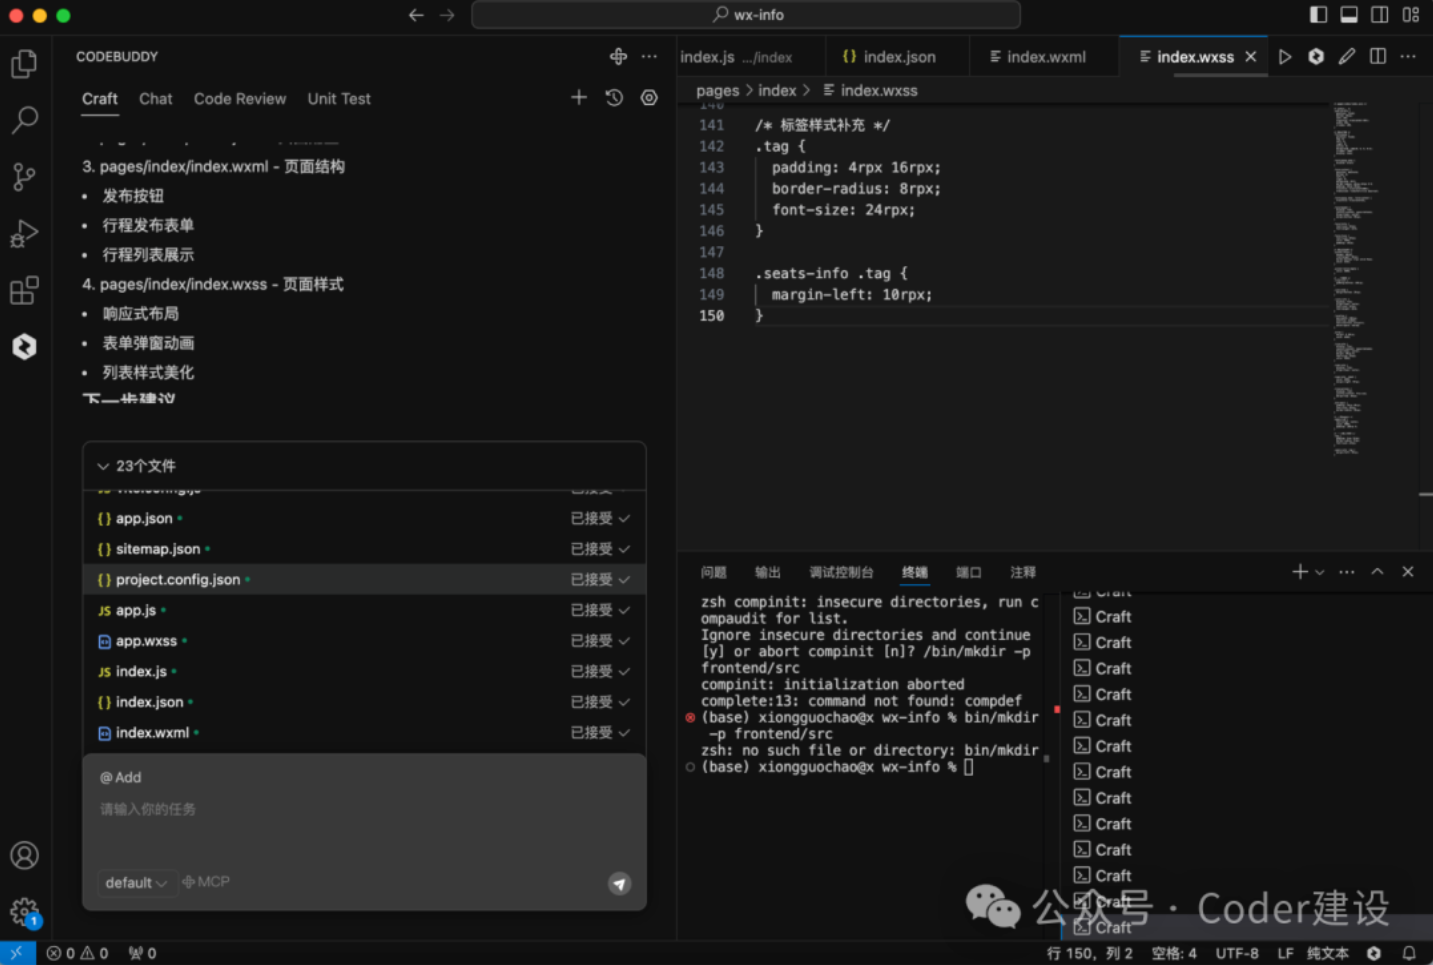Screen dimensions: 1433x965
Task: Open Run and Debug view
Action: pyautogui.click(x=24, y=234)
